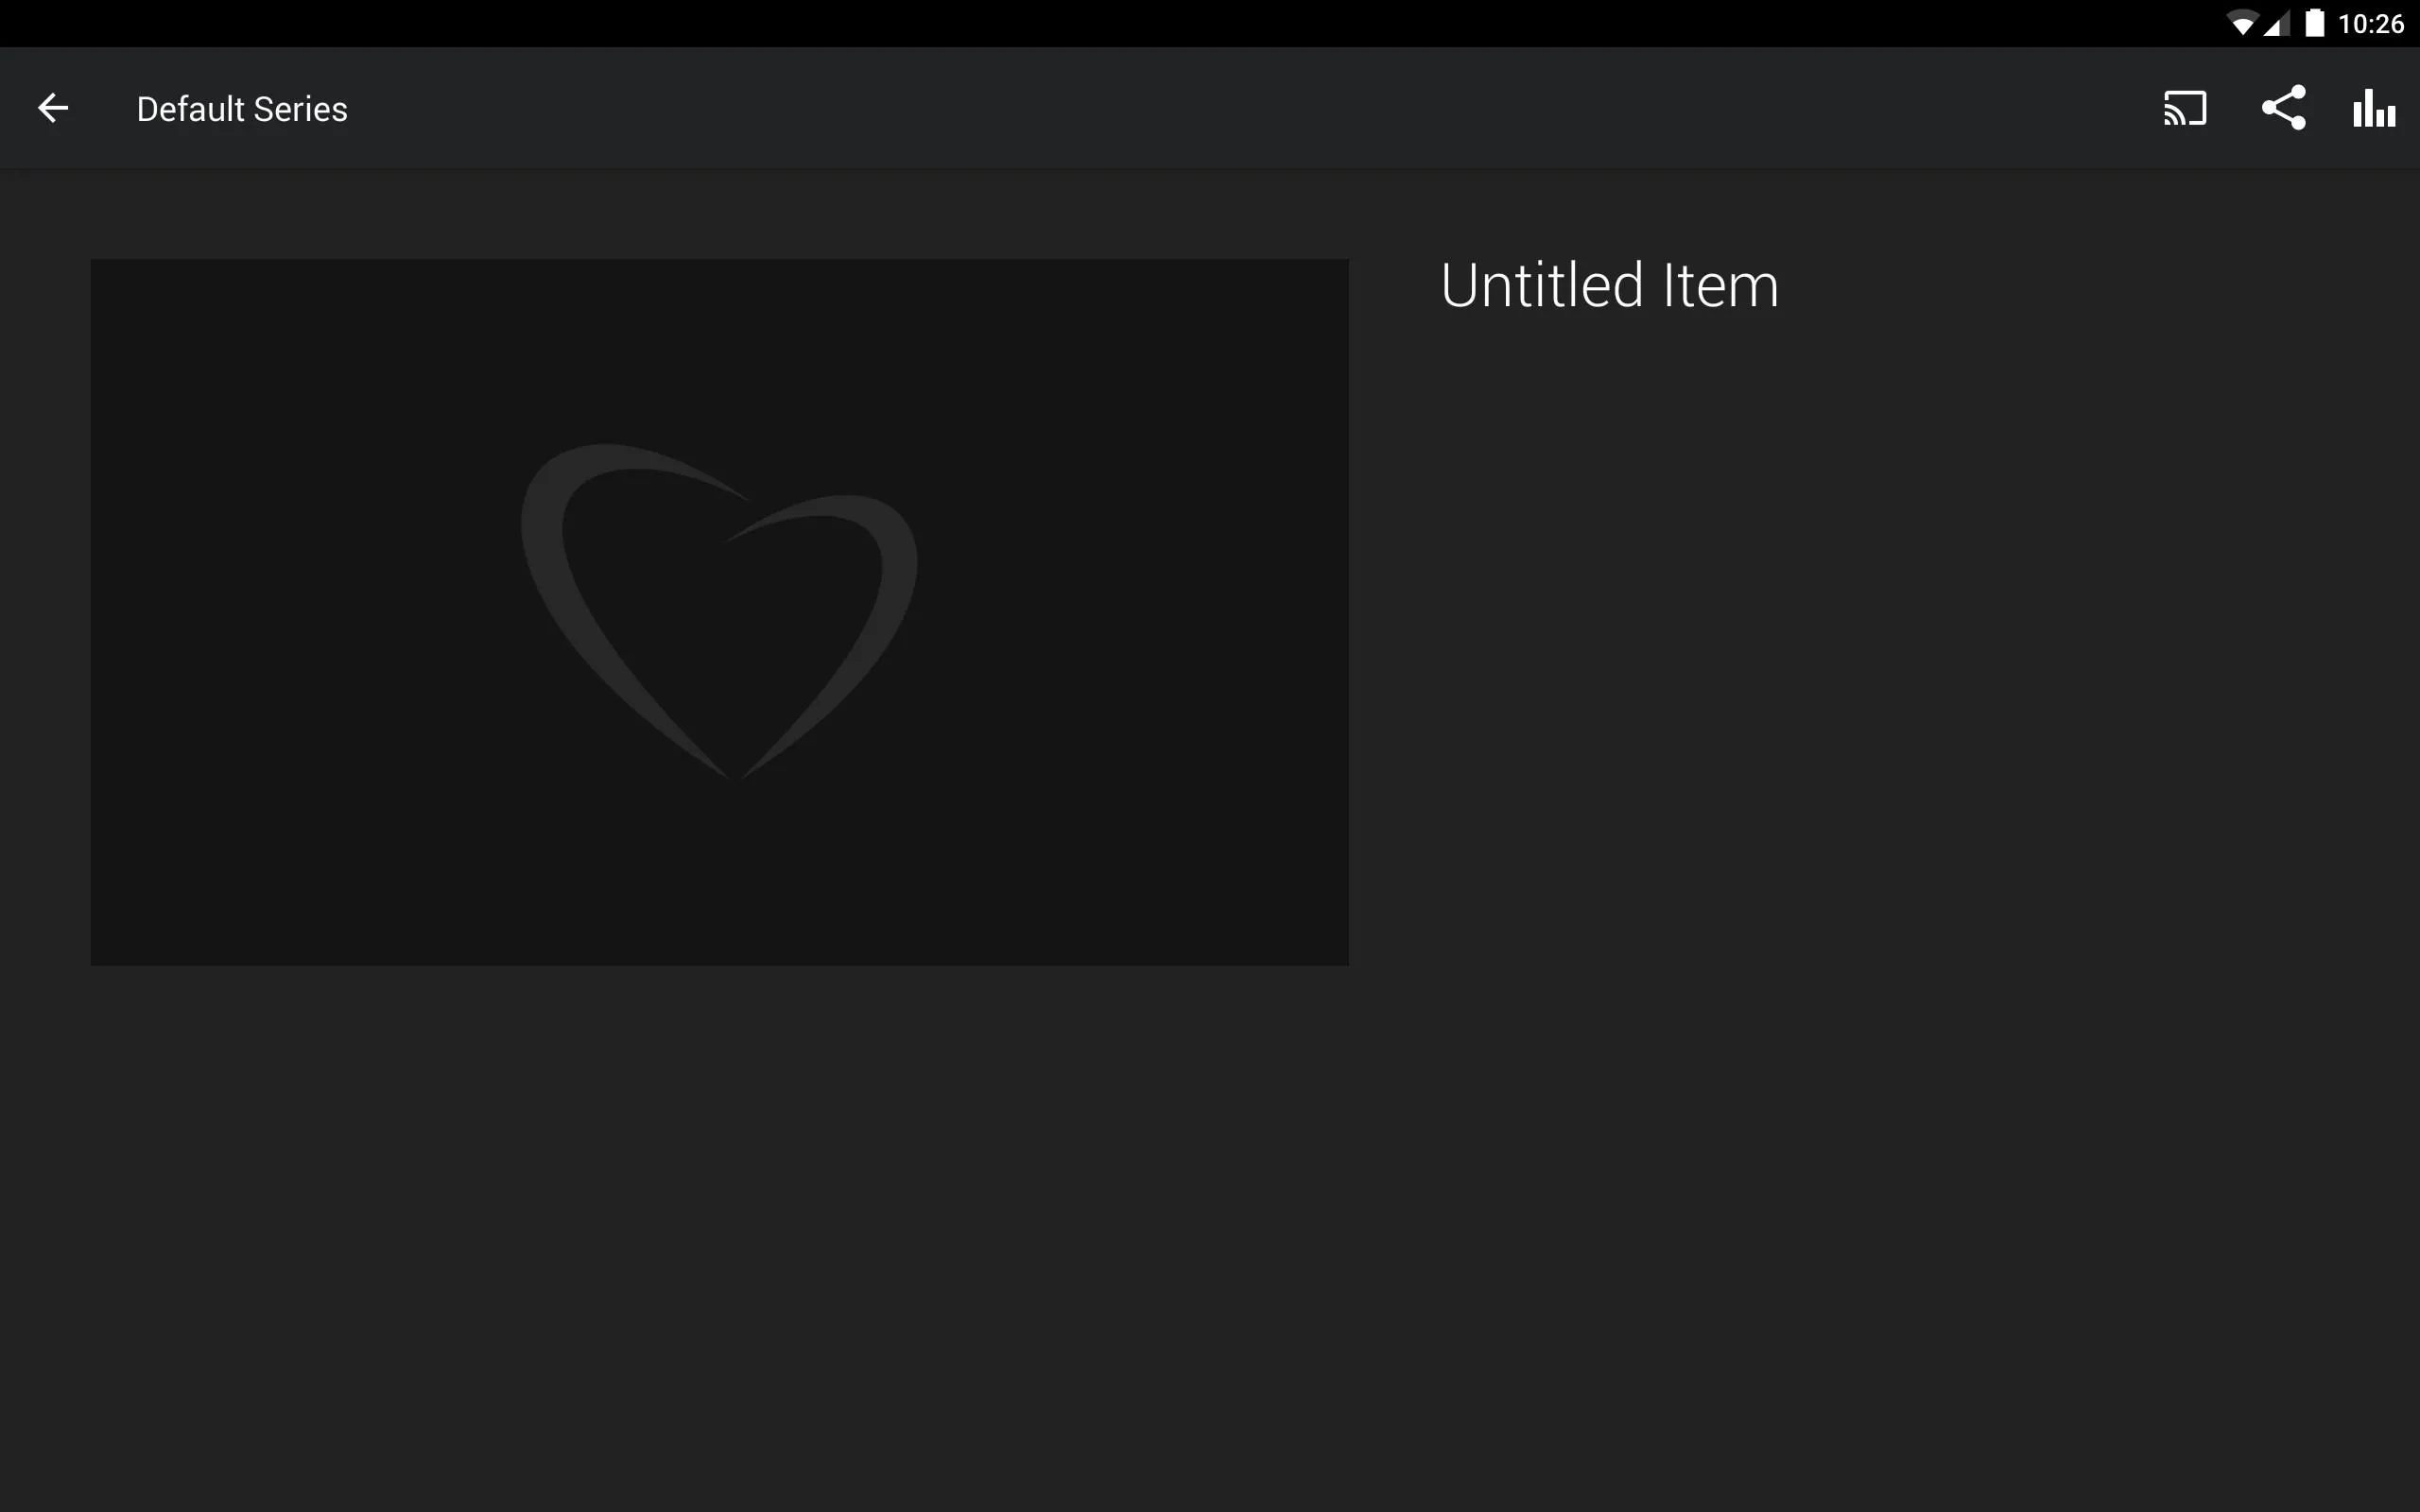
Task: Select the Default Series title text
Action: click(242, 108)
